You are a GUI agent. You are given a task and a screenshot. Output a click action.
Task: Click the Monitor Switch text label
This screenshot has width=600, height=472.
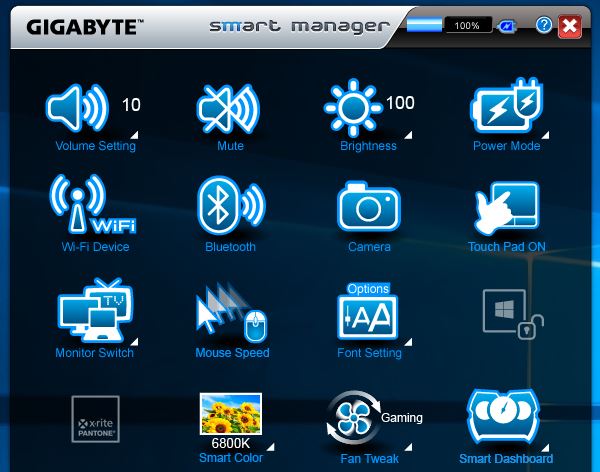point(95,353)
